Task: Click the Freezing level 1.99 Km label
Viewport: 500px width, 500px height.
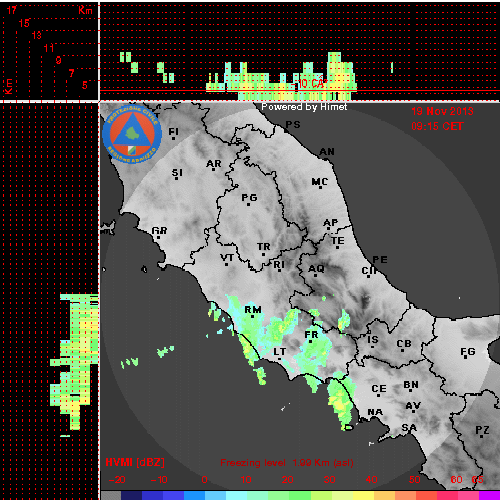Action: coord(287,463)
